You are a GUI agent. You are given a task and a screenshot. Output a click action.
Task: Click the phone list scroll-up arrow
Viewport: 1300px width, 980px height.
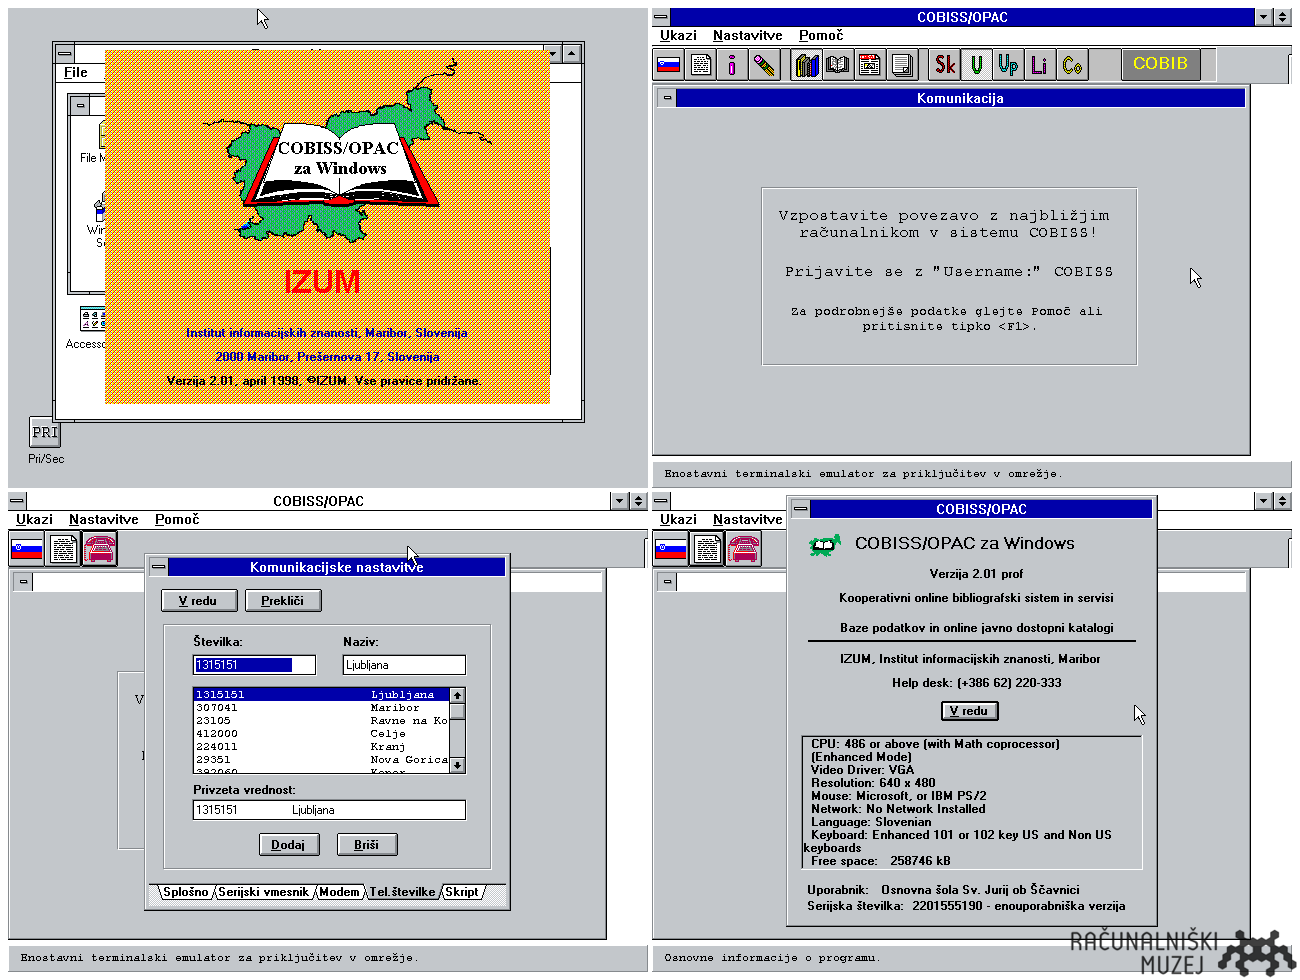[x=457, y=695]
